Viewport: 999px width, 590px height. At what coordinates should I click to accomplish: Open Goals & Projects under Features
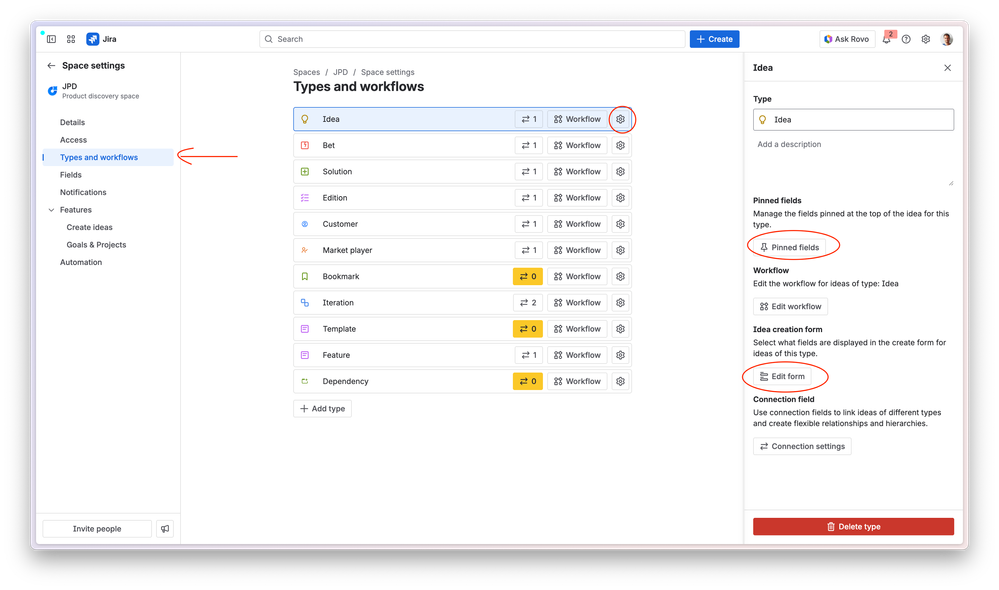pos(108,245)
